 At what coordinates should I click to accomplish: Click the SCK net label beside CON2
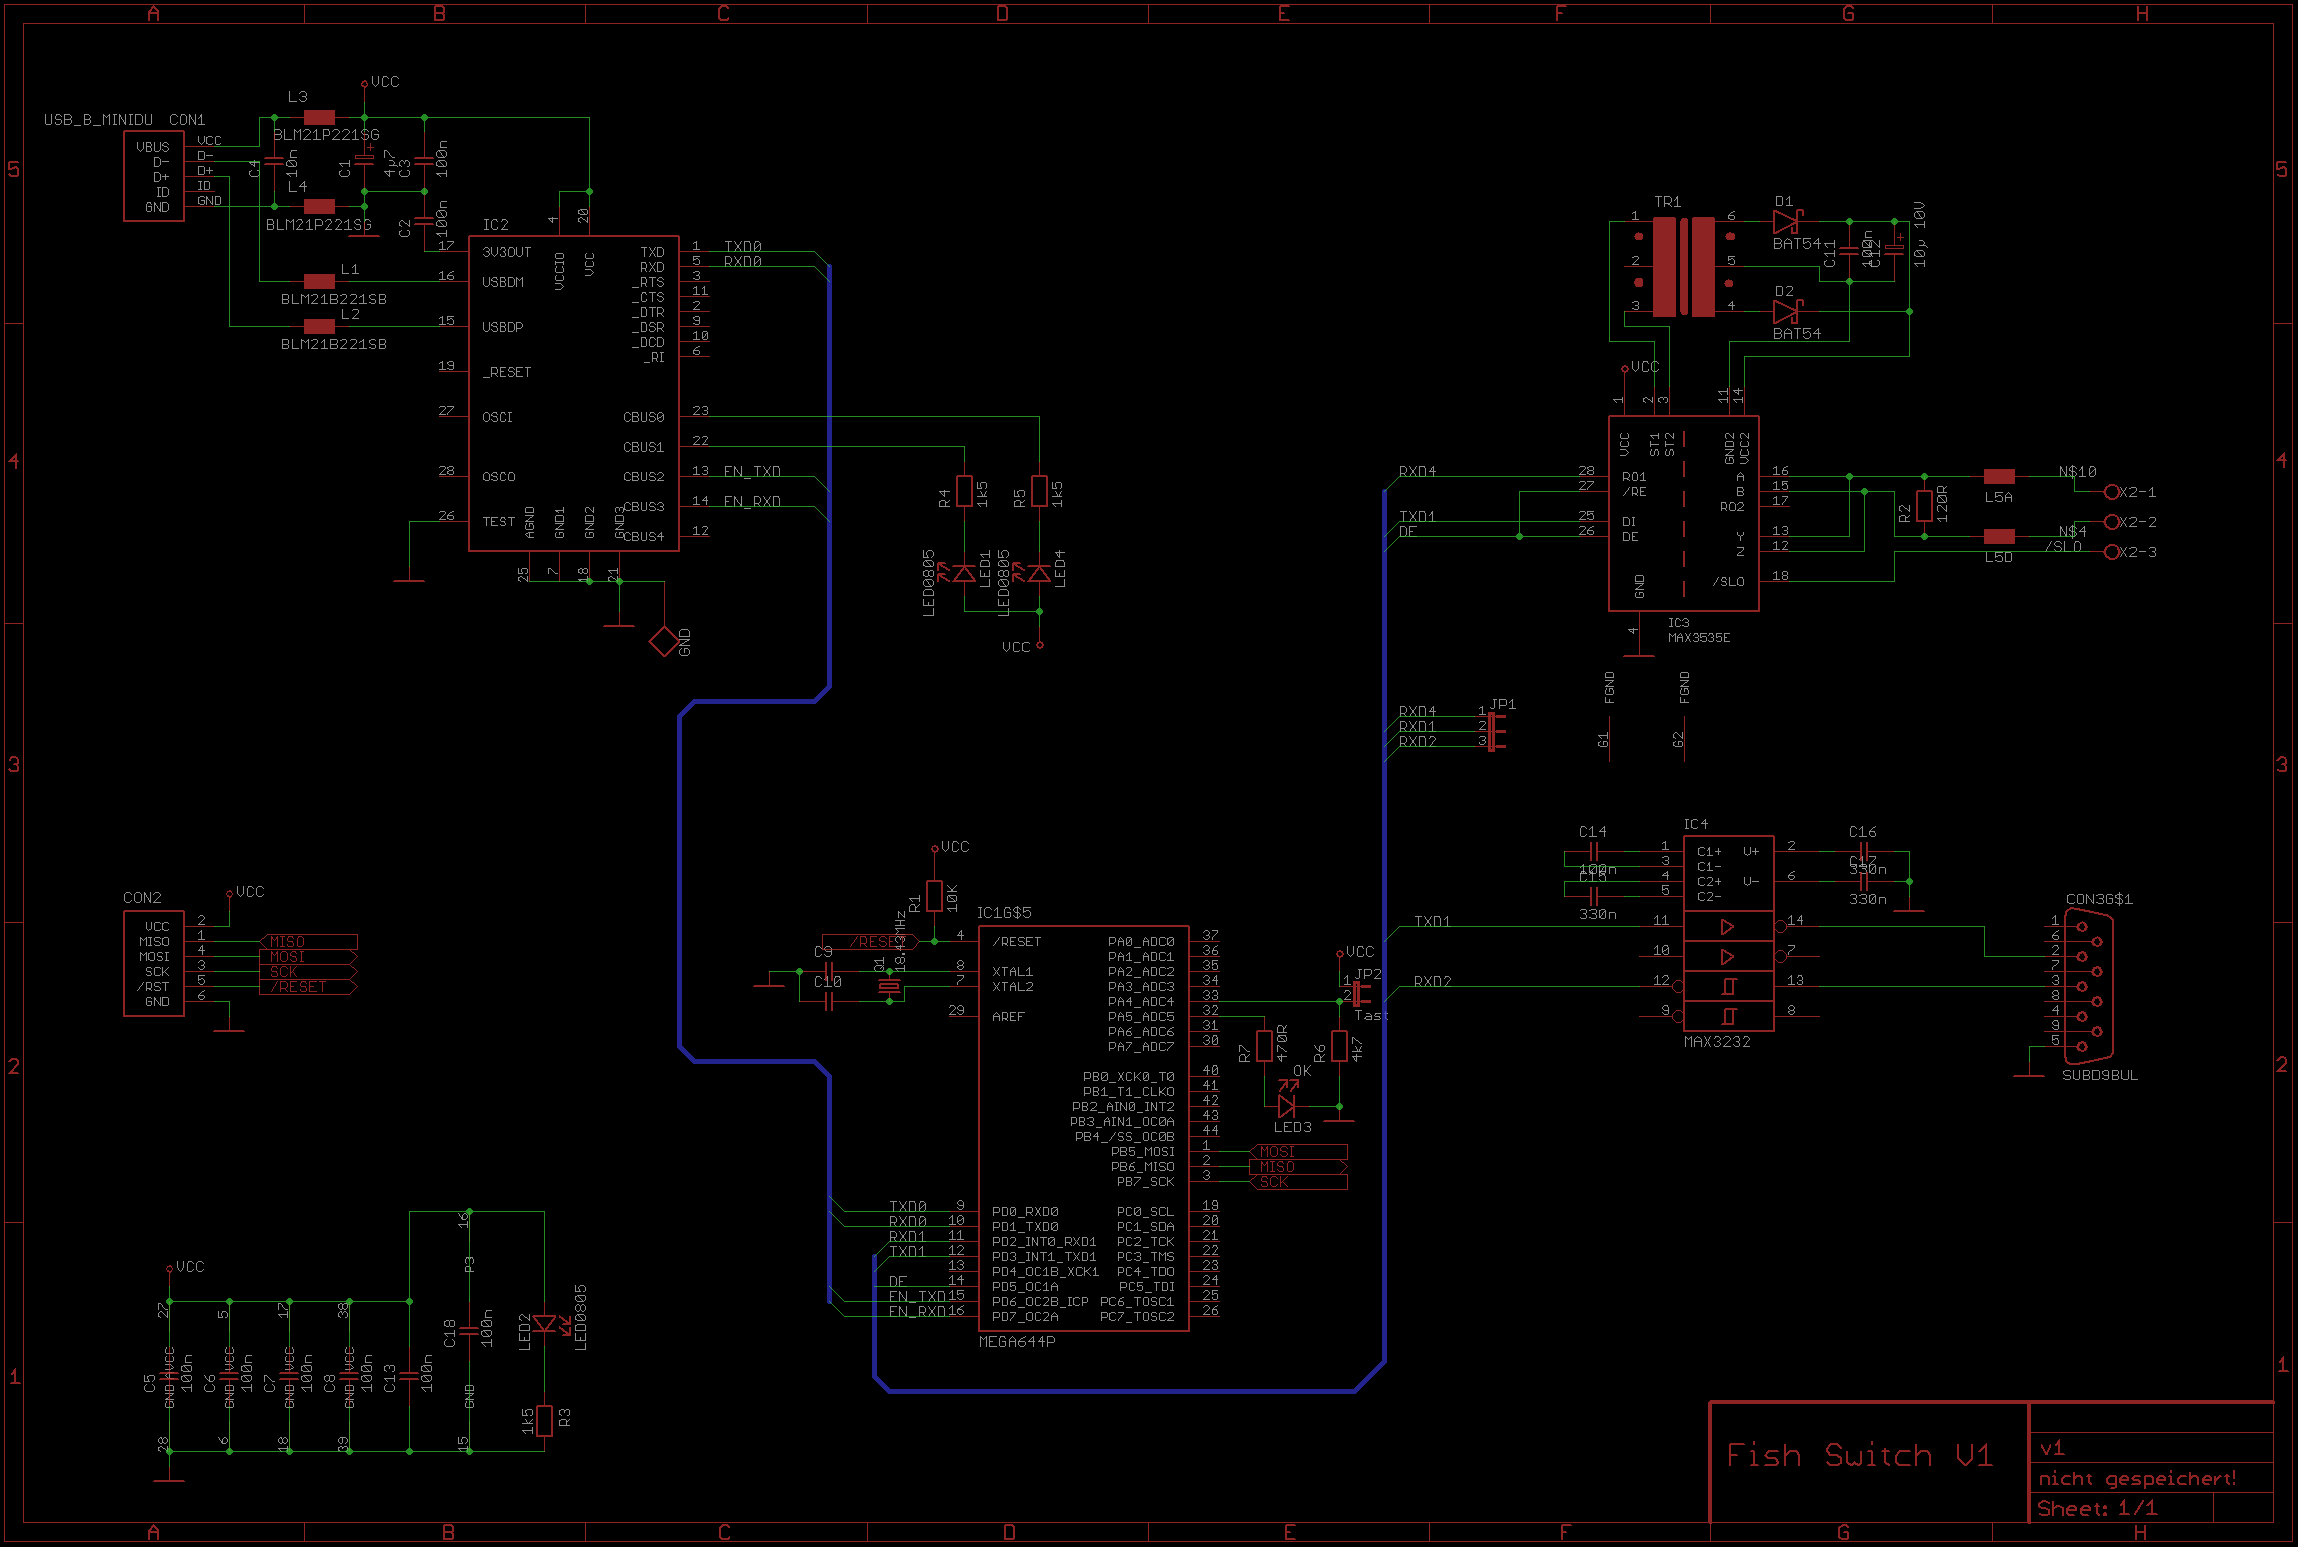pos(308,972)
